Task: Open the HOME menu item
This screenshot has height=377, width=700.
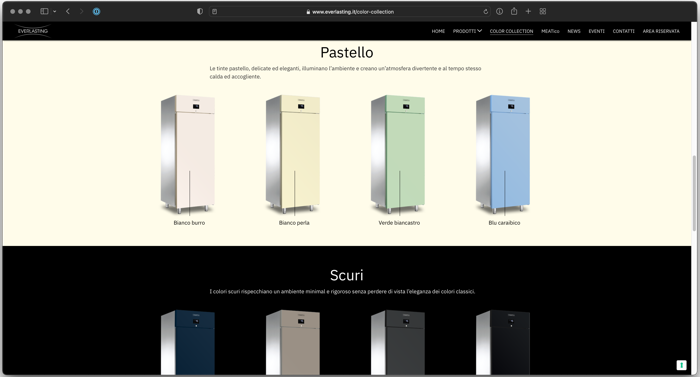Action: pos(438,31)
